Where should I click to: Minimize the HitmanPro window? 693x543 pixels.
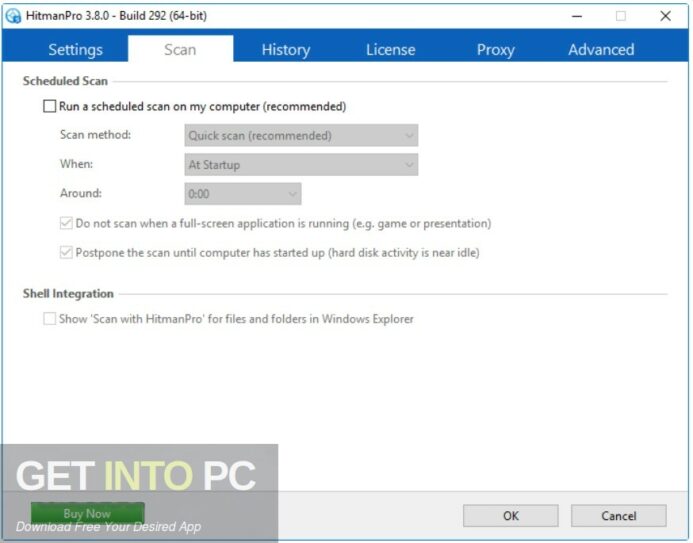tap(576, 16)
